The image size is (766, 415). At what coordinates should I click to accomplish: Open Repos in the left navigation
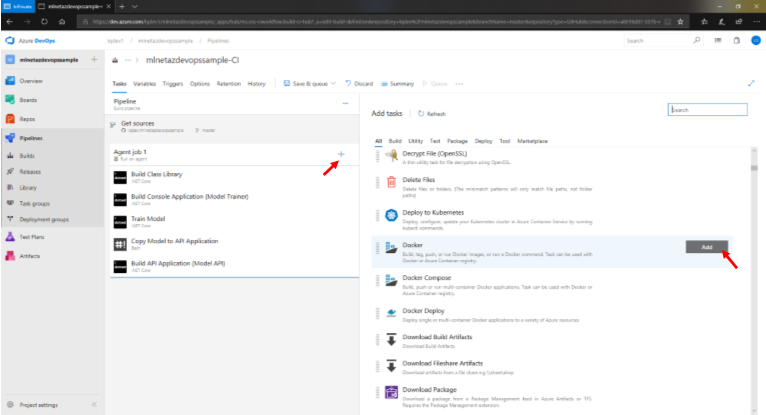29,118
